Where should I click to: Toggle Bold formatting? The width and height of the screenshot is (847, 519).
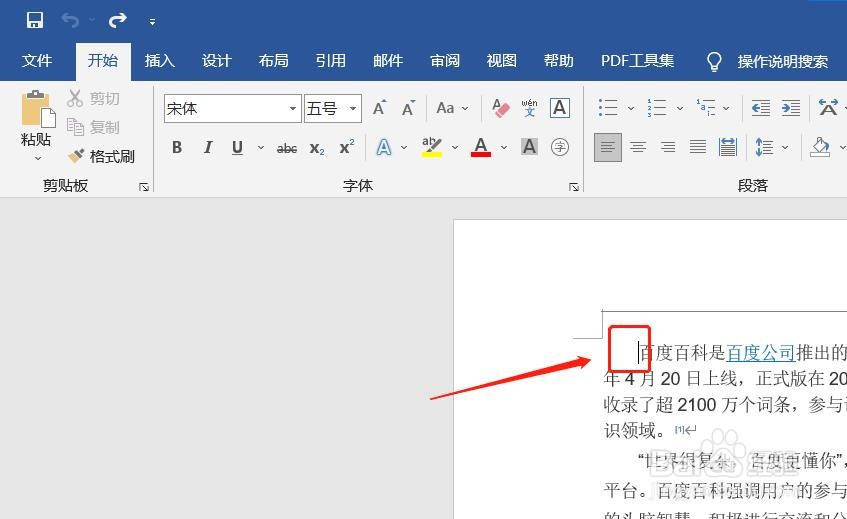coord(177,147)
